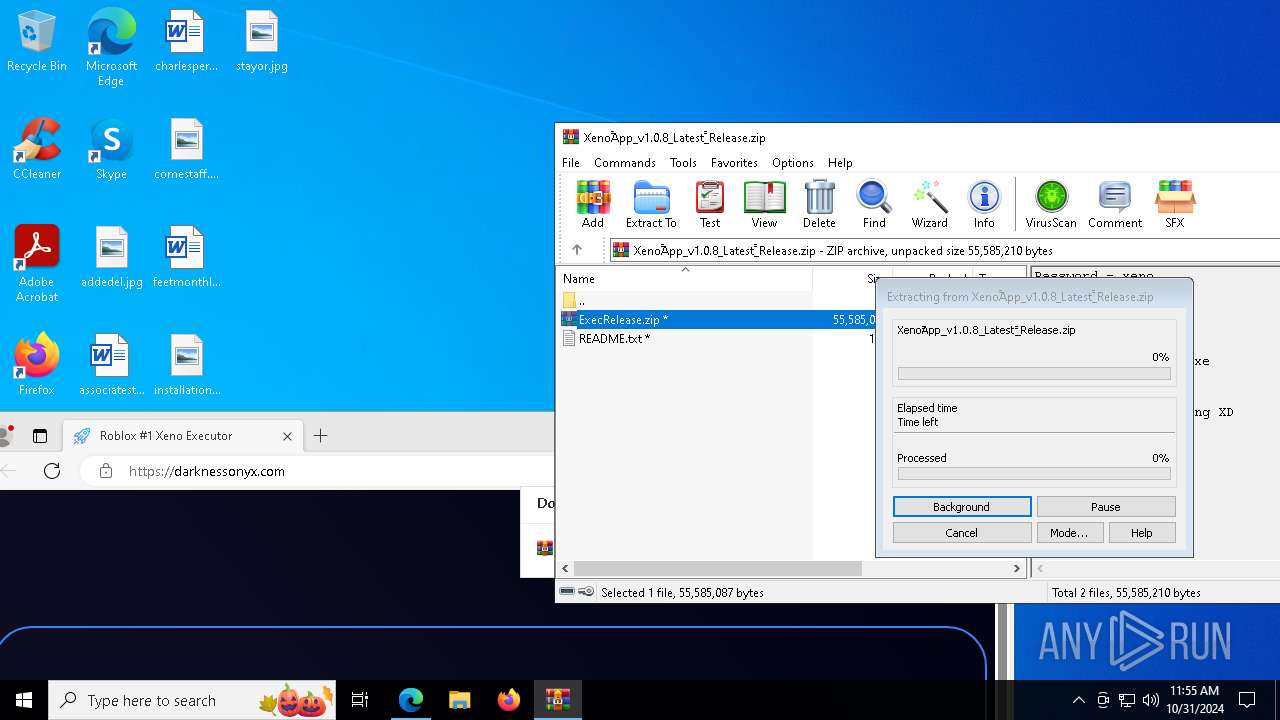Start VirusScan on the archive
The image size is (1280, 720).
[1051, 204]
